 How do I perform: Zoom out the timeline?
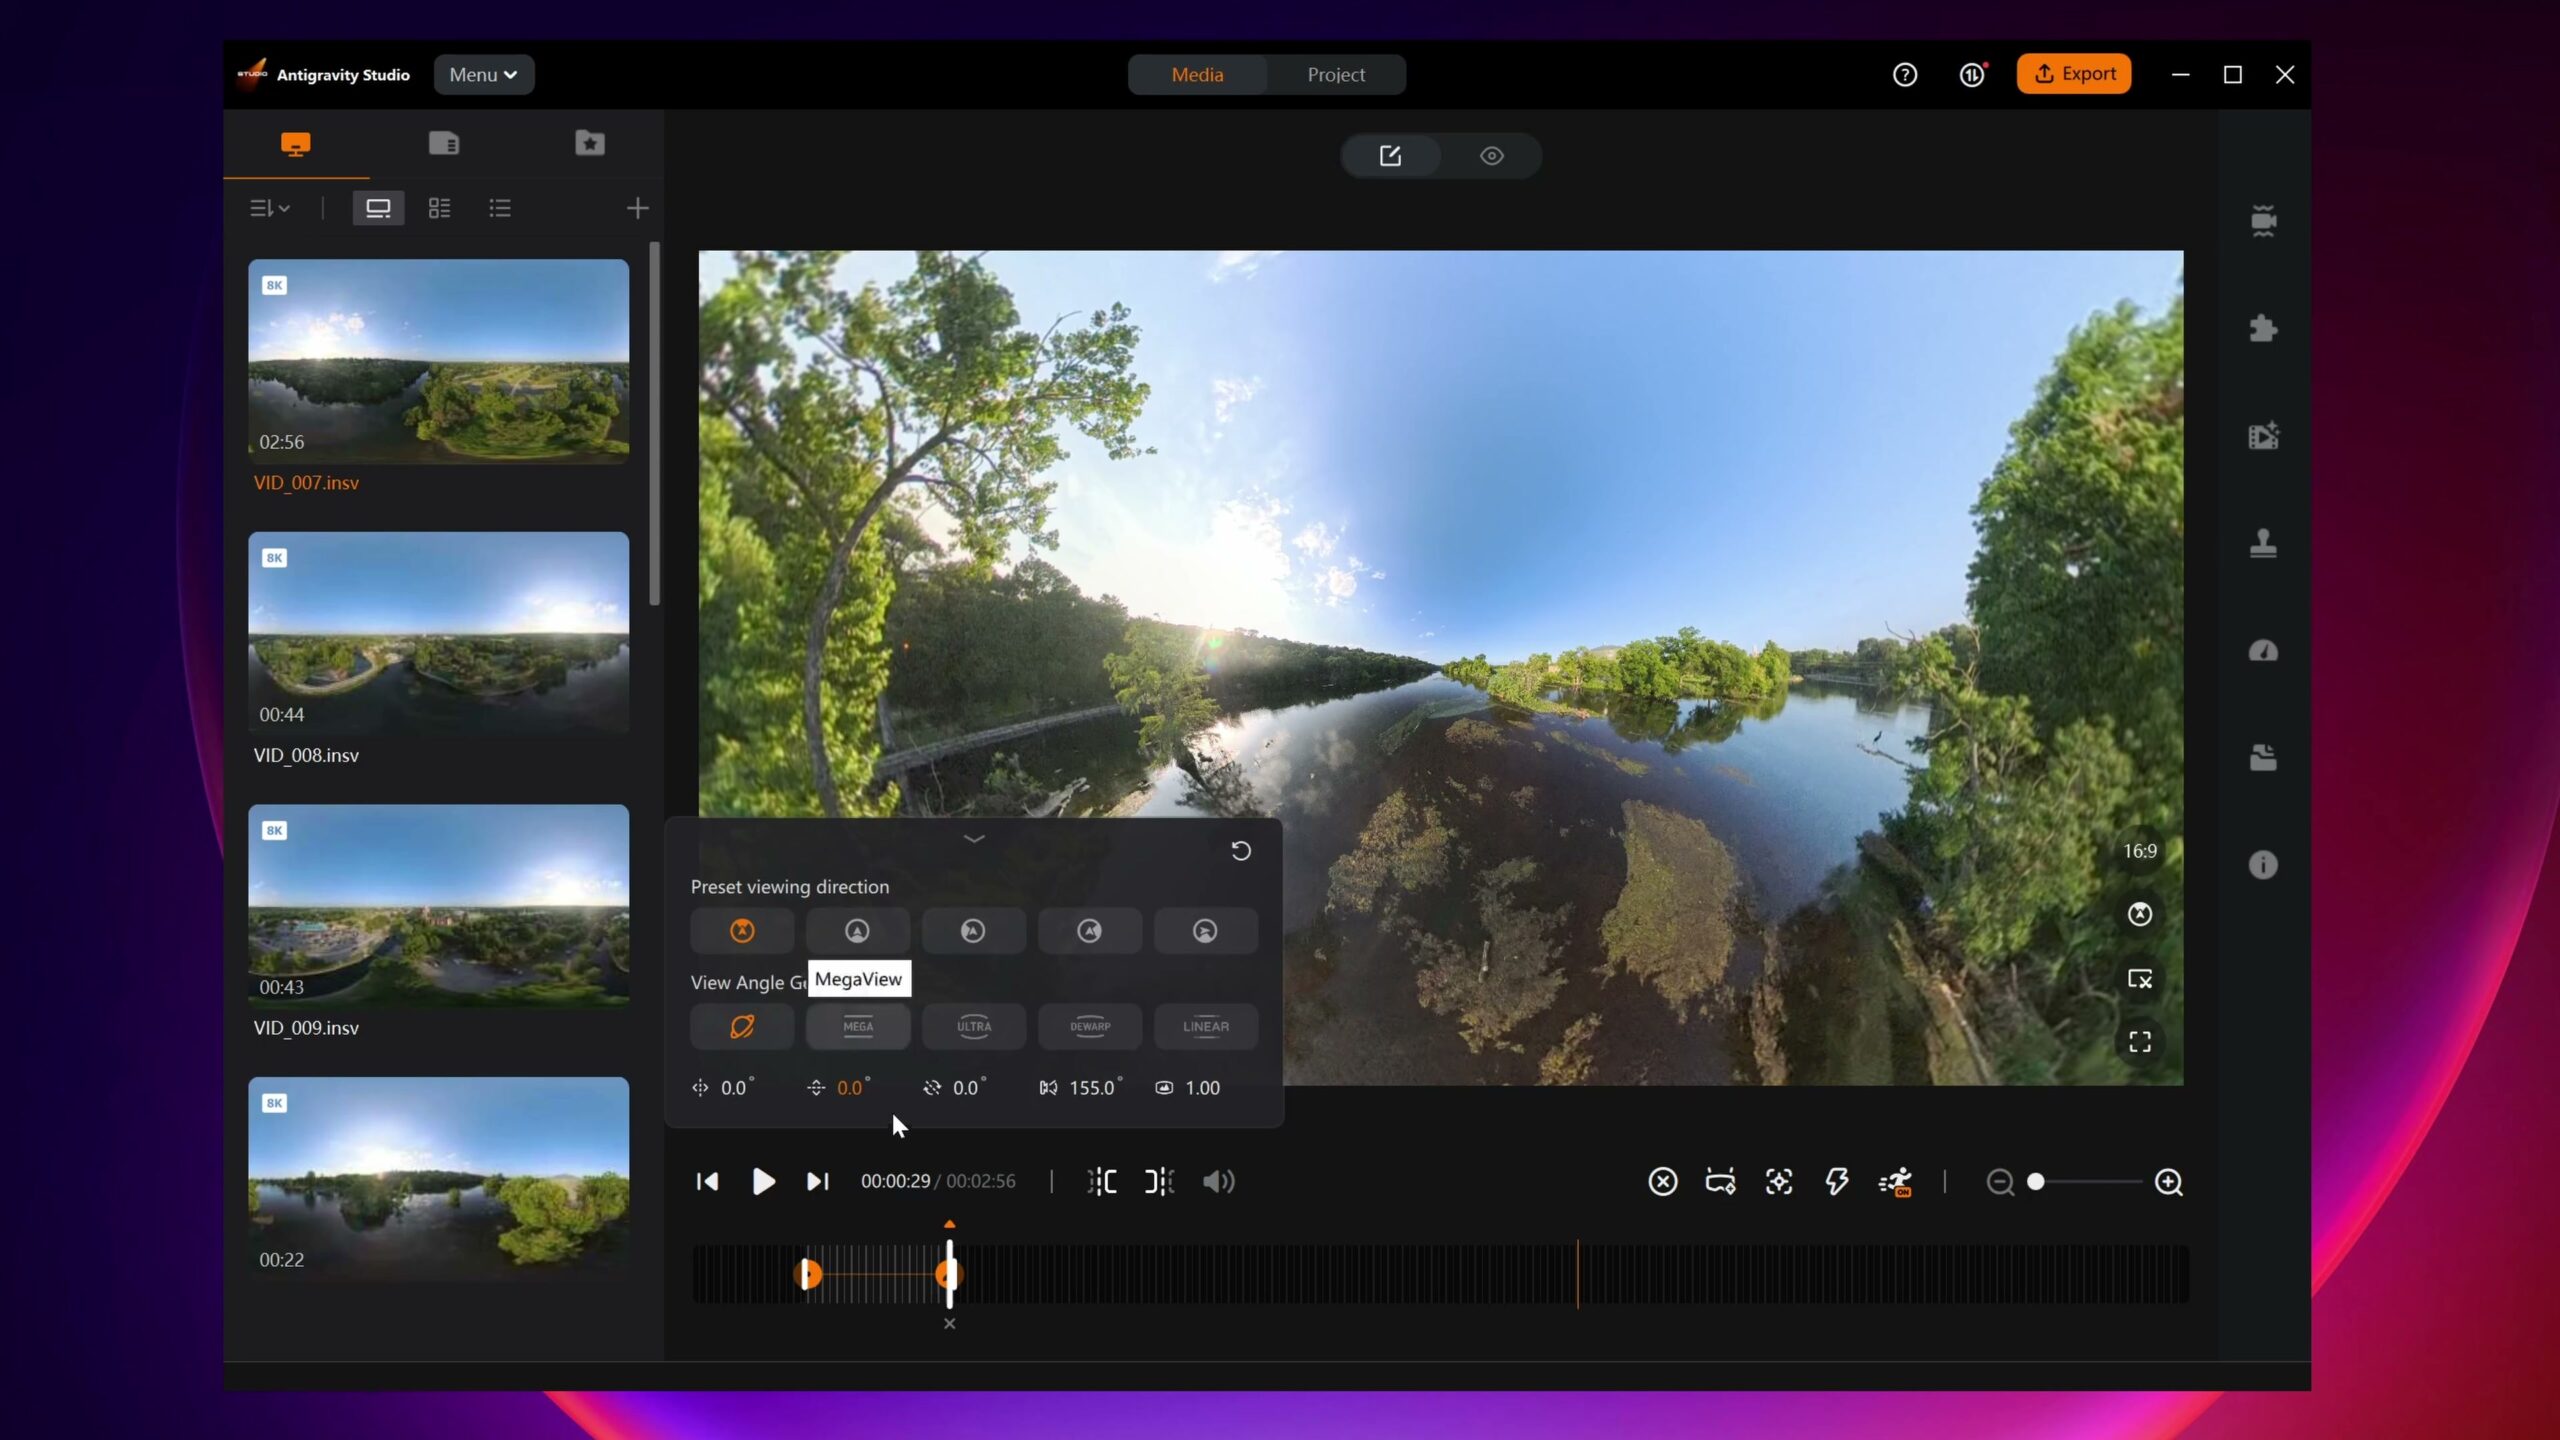tap(1999, 1182)
